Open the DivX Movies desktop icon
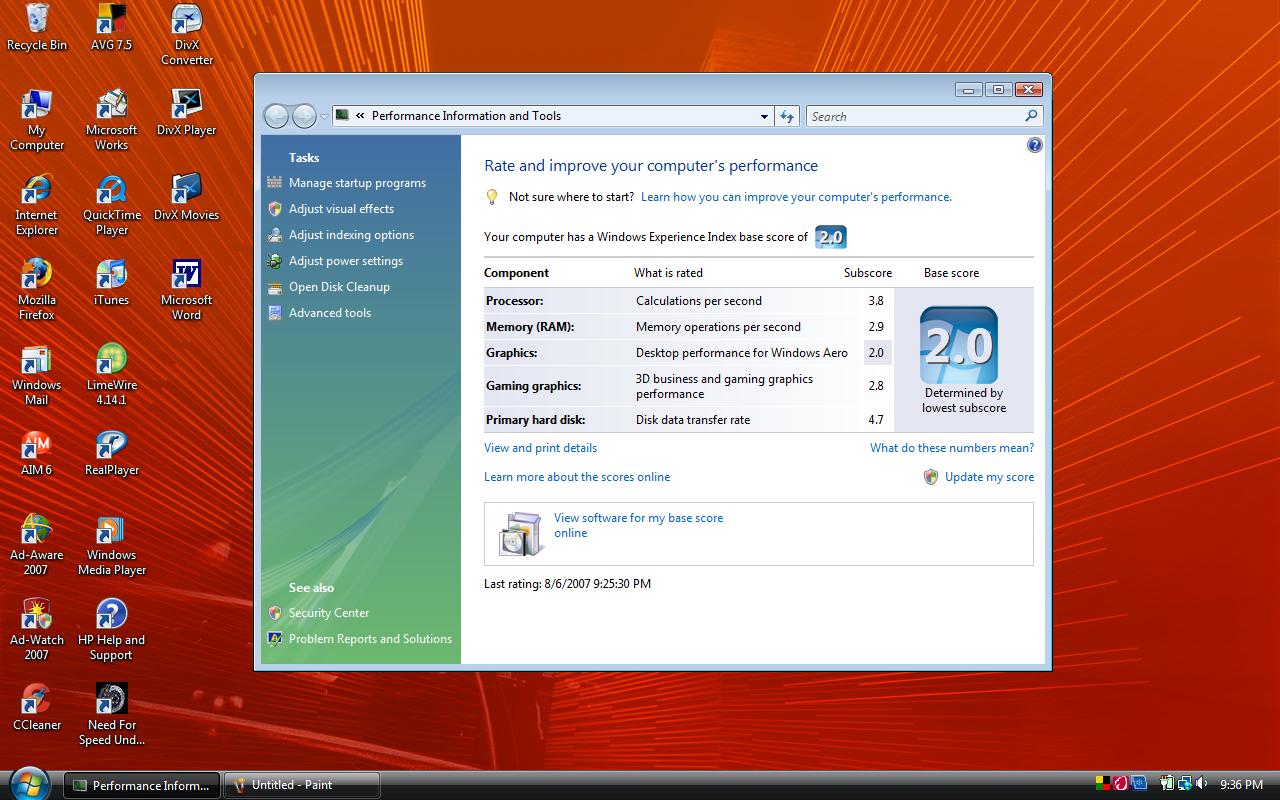This screenshot has width=1280, height=800. [x=187, y=198]
